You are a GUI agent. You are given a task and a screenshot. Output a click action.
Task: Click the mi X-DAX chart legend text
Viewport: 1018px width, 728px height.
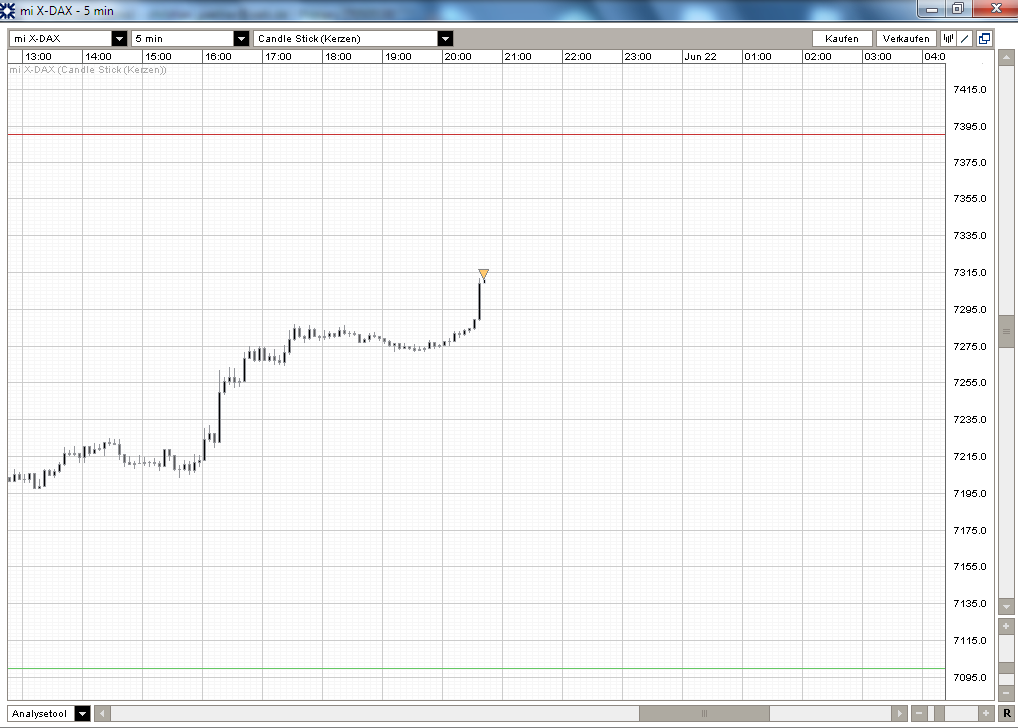tap(88, 69)
